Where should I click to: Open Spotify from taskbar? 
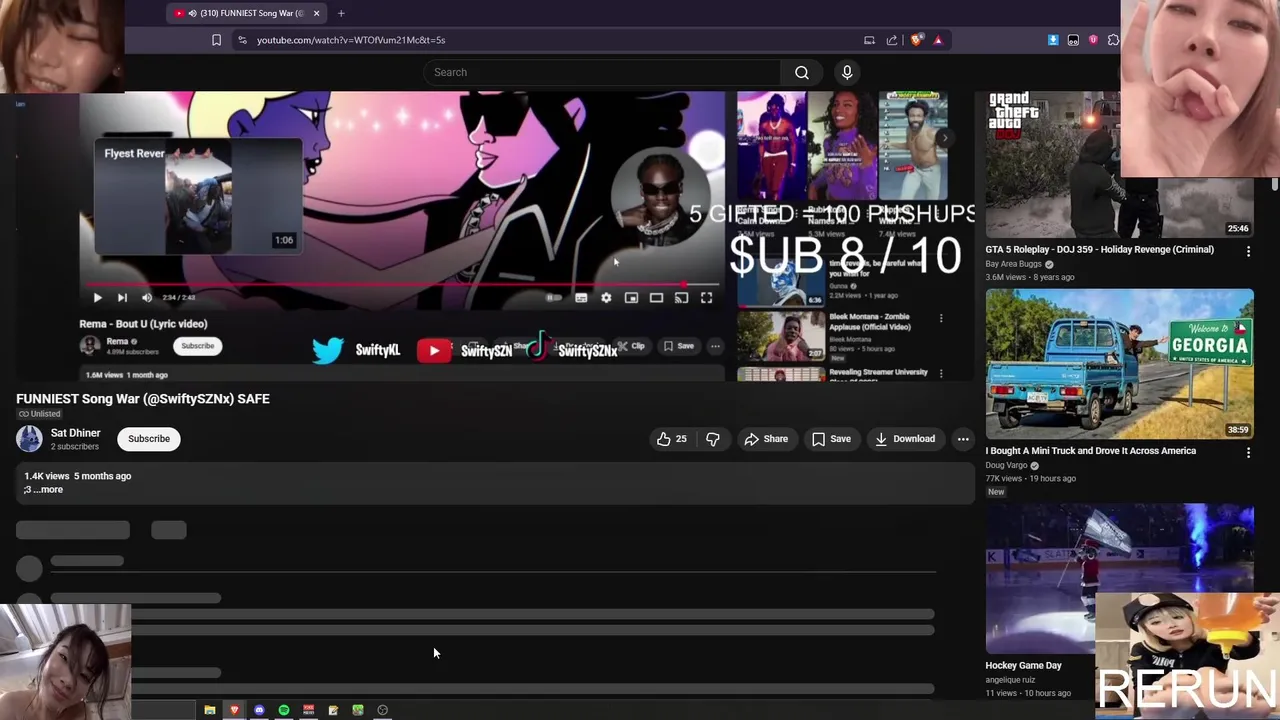pyautogui.click(x=284, y=710)
